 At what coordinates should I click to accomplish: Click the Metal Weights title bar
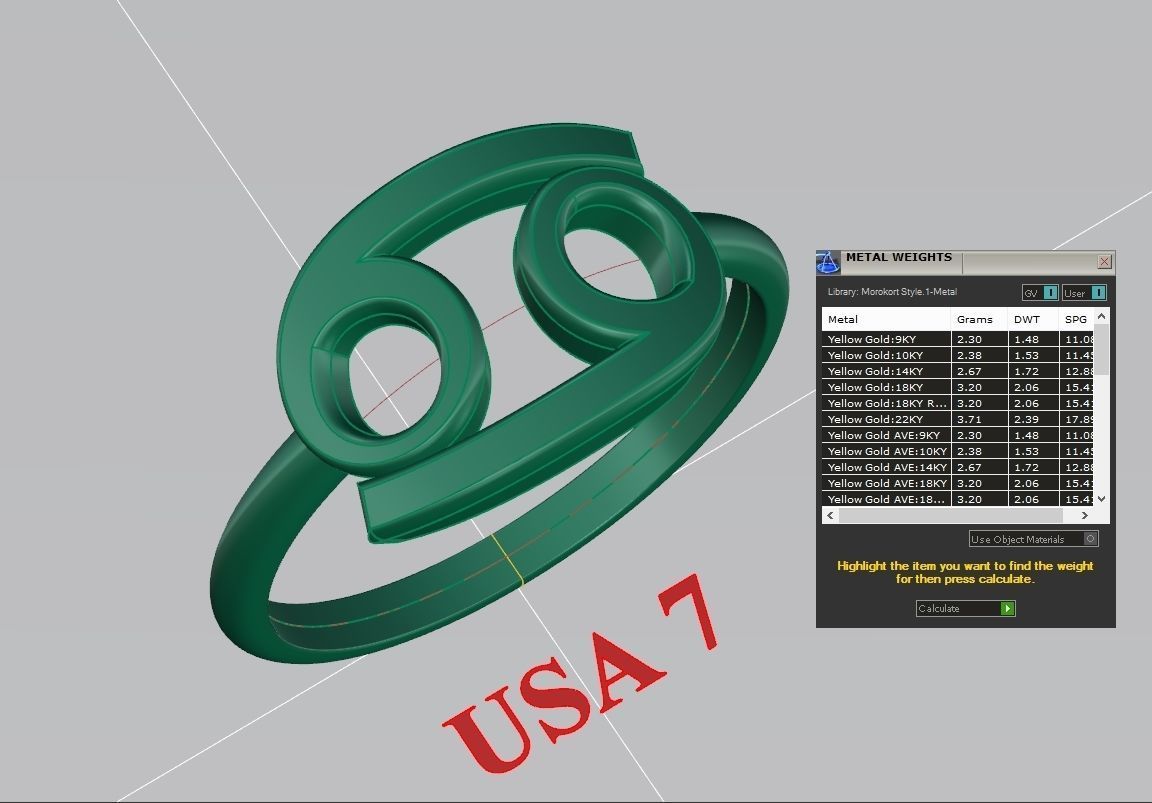(x=966, y=262)
